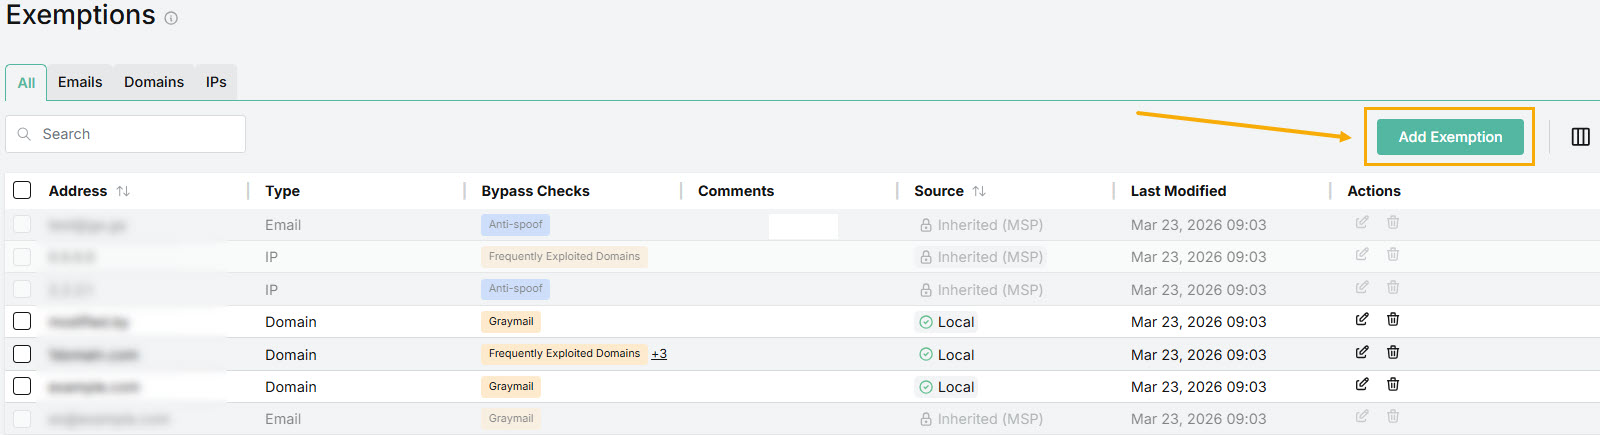This screenshot has width=1600, height=435.
Task: Click Frequently Exploited Domains tag on Domain row
Action: point(564,354)
